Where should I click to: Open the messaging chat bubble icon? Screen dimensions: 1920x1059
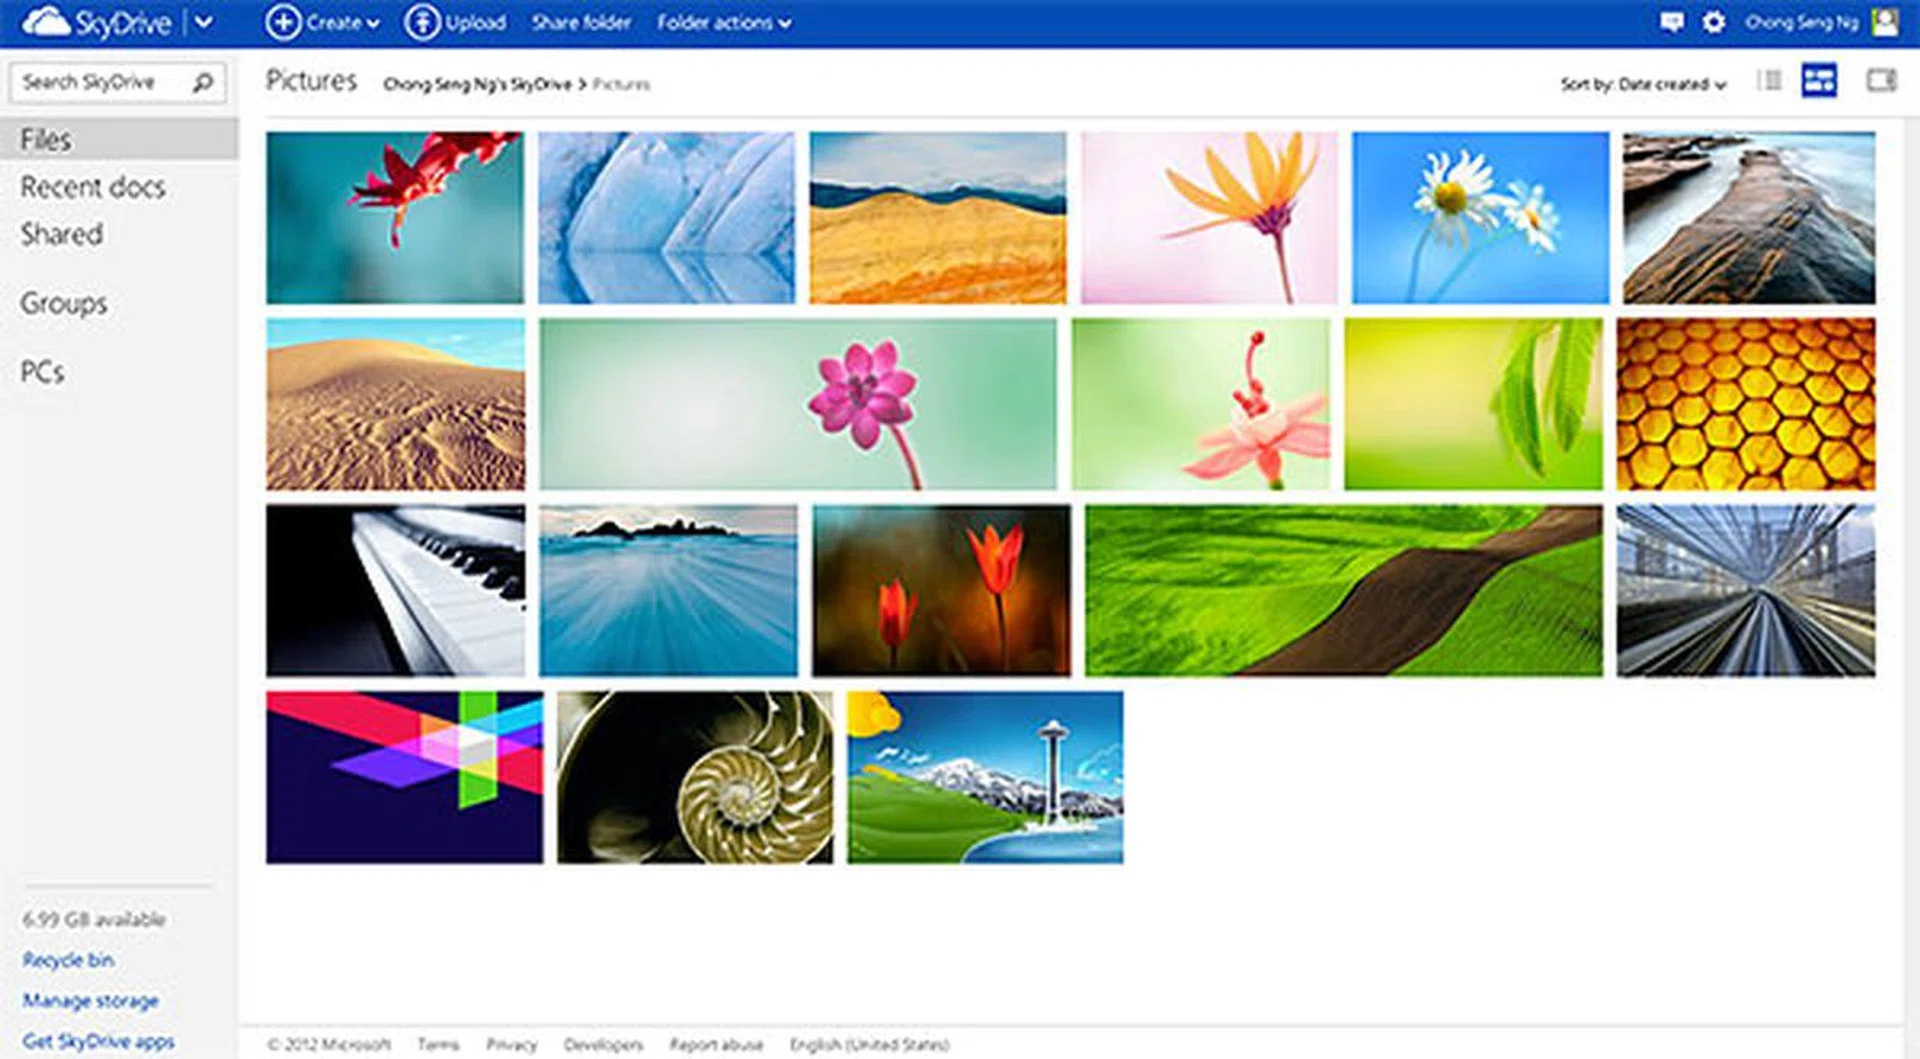tap(1671, 22)
